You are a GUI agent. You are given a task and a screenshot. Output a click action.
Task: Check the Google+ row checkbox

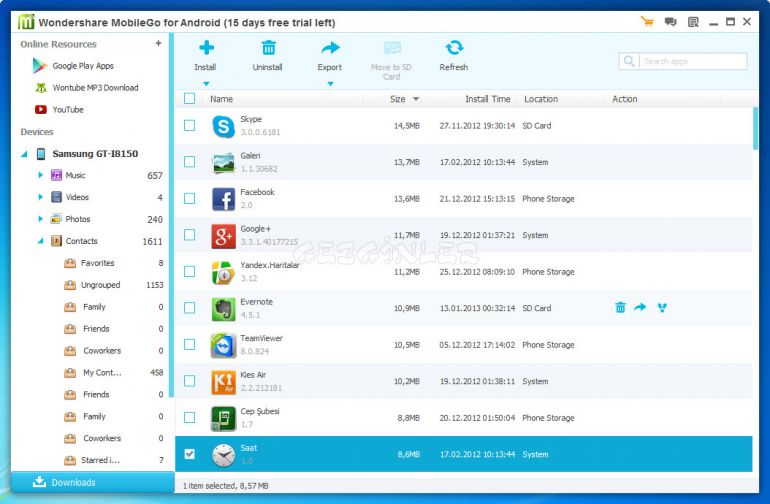(x=190, y=235)
